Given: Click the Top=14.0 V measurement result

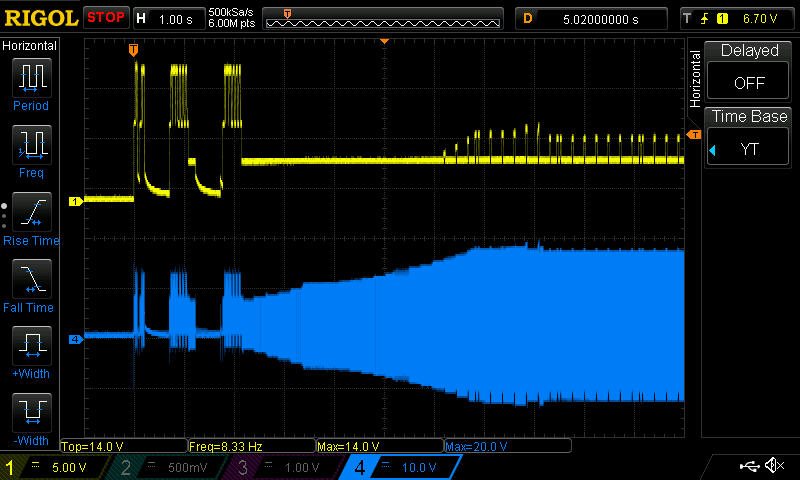Looking at the screenshot, I should point(92,446).
